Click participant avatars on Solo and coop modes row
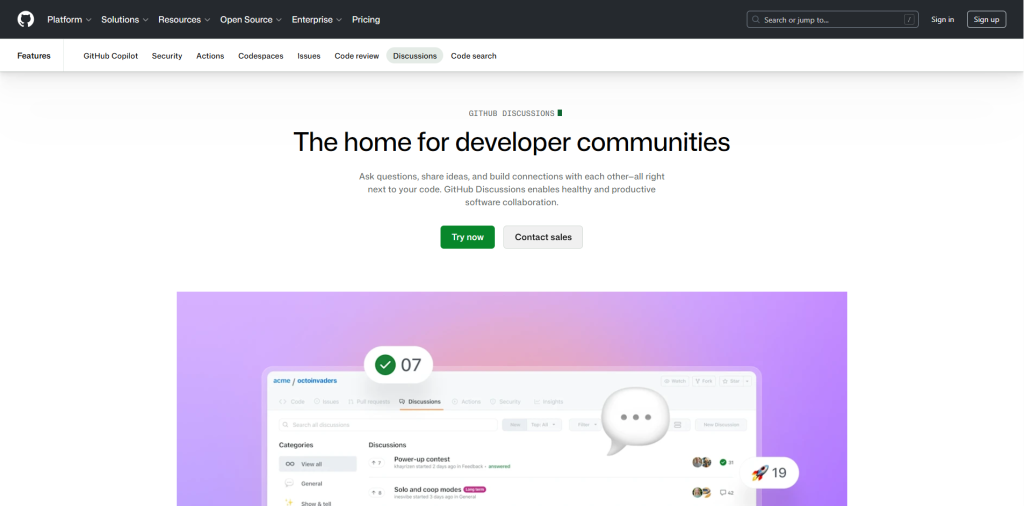 coord(701,492)
